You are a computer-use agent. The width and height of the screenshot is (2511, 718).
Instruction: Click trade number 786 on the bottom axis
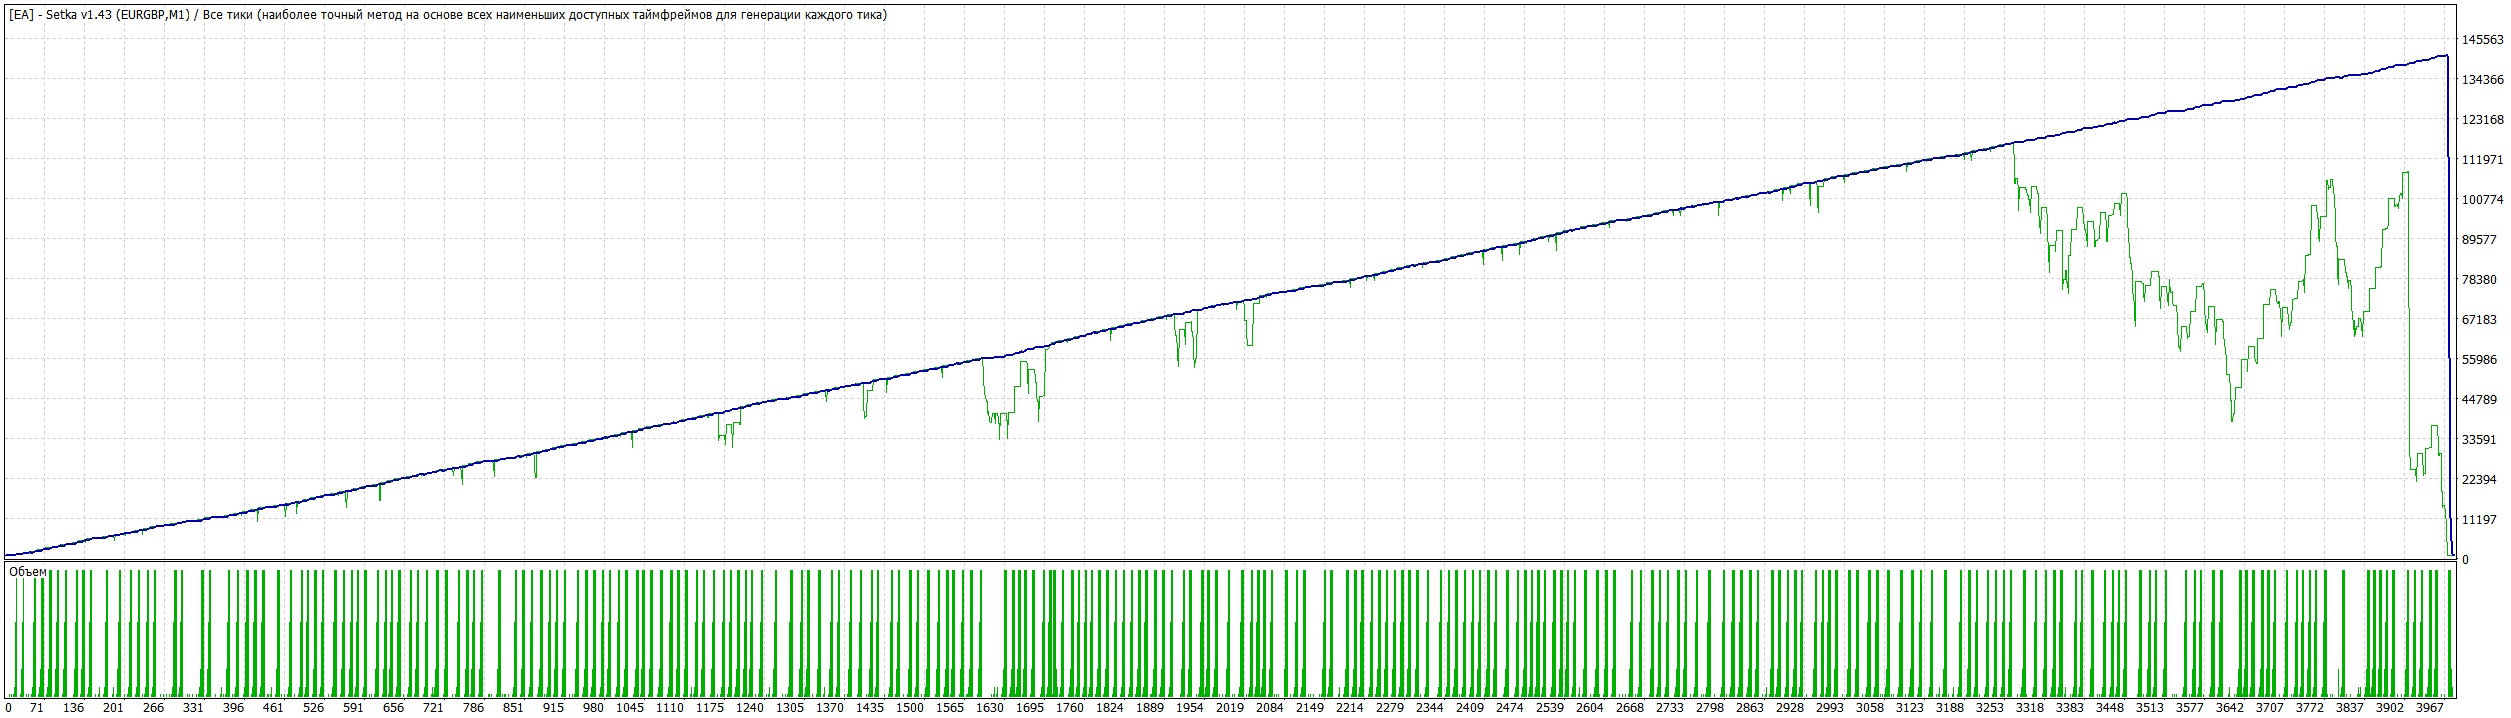point(473,708)
